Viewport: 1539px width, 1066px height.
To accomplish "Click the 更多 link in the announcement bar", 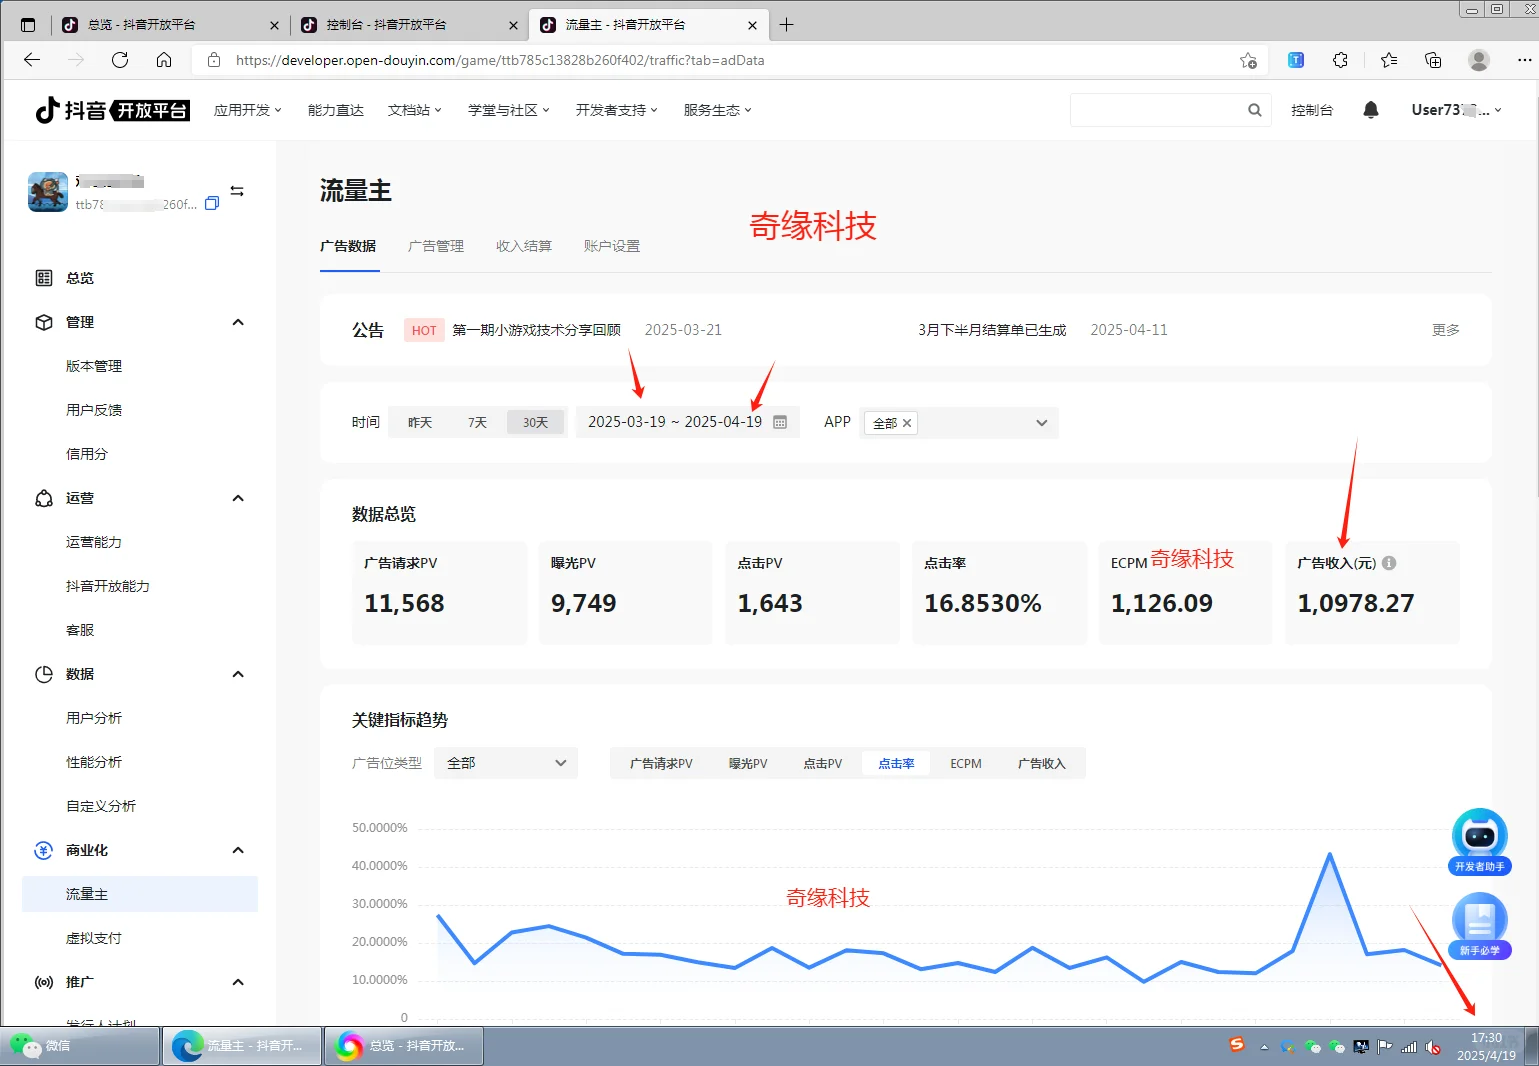I will (1444, 329).
